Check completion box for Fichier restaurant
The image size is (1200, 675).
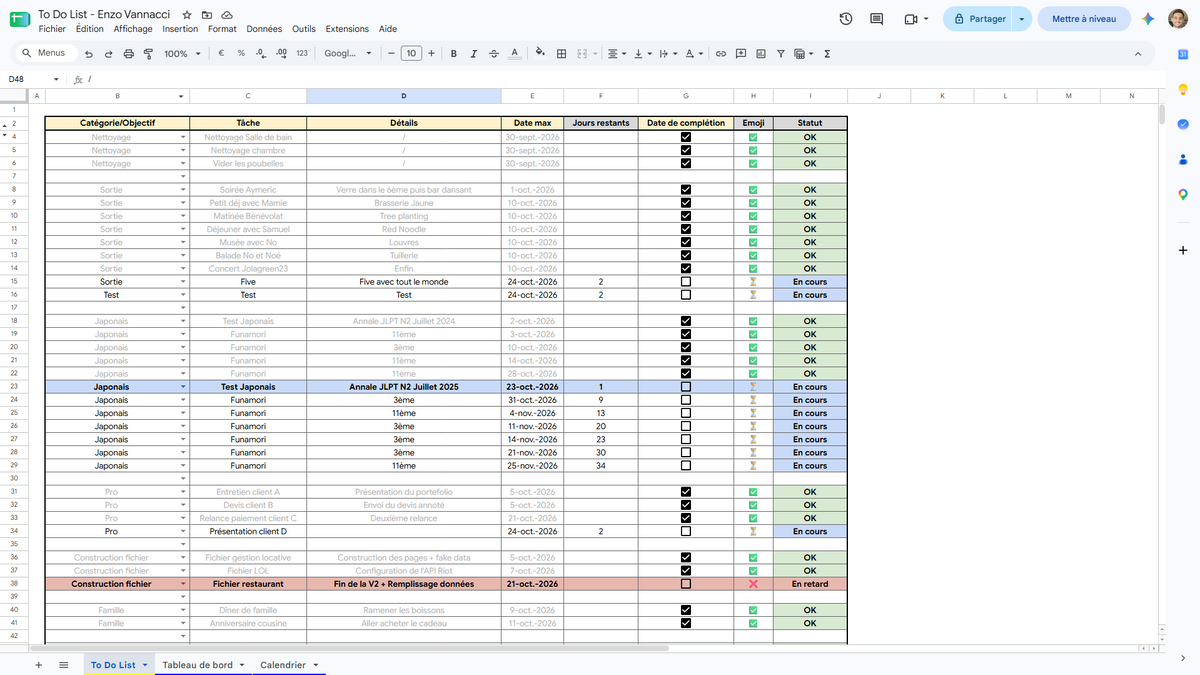click(686, 584)
